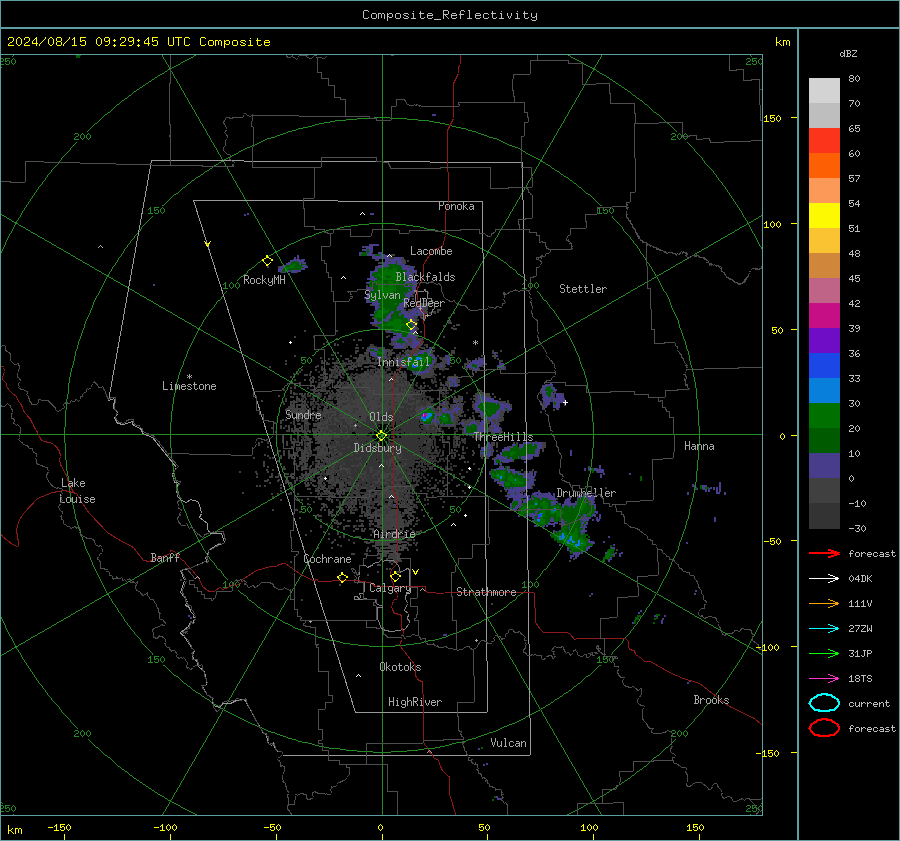Click the Drumheller city label
This screenshot has height=841, width=900.
586,493
